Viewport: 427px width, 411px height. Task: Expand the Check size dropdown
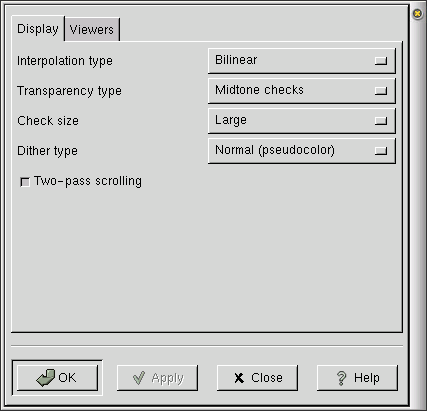point(302,121)
